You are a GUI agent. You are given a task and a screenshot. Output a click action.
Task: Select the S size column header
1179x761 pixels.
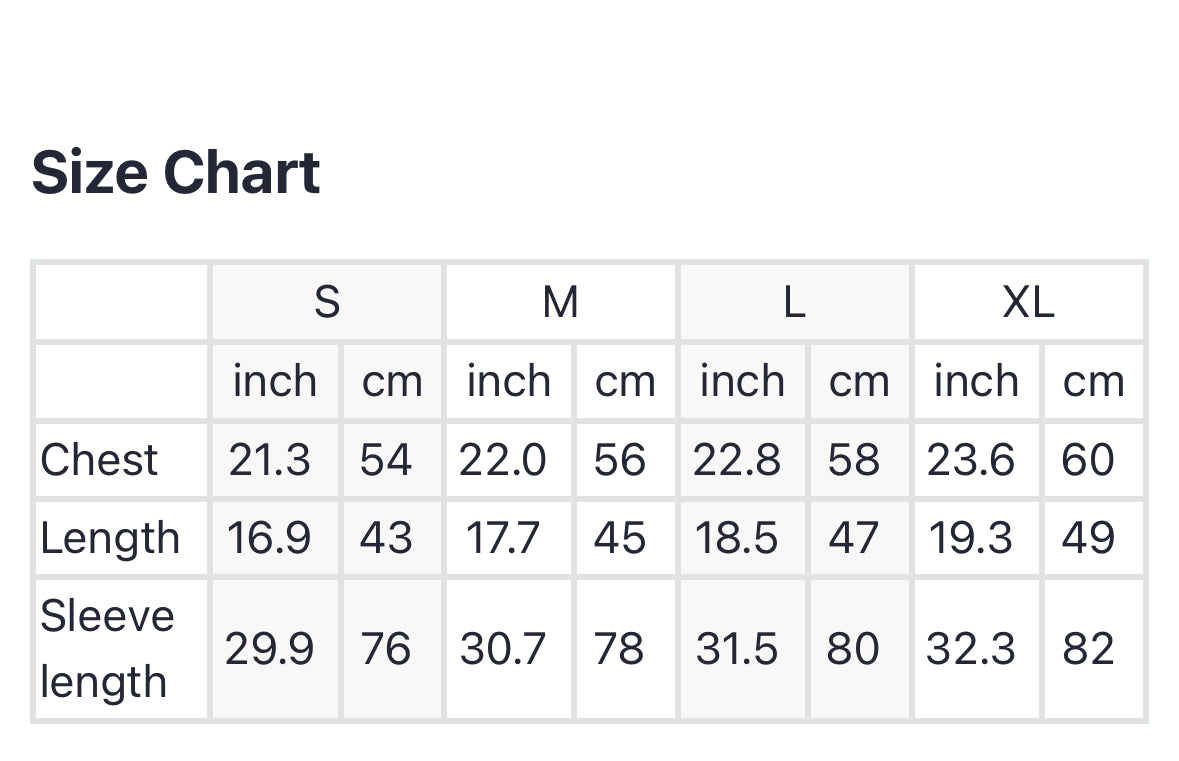327,302
